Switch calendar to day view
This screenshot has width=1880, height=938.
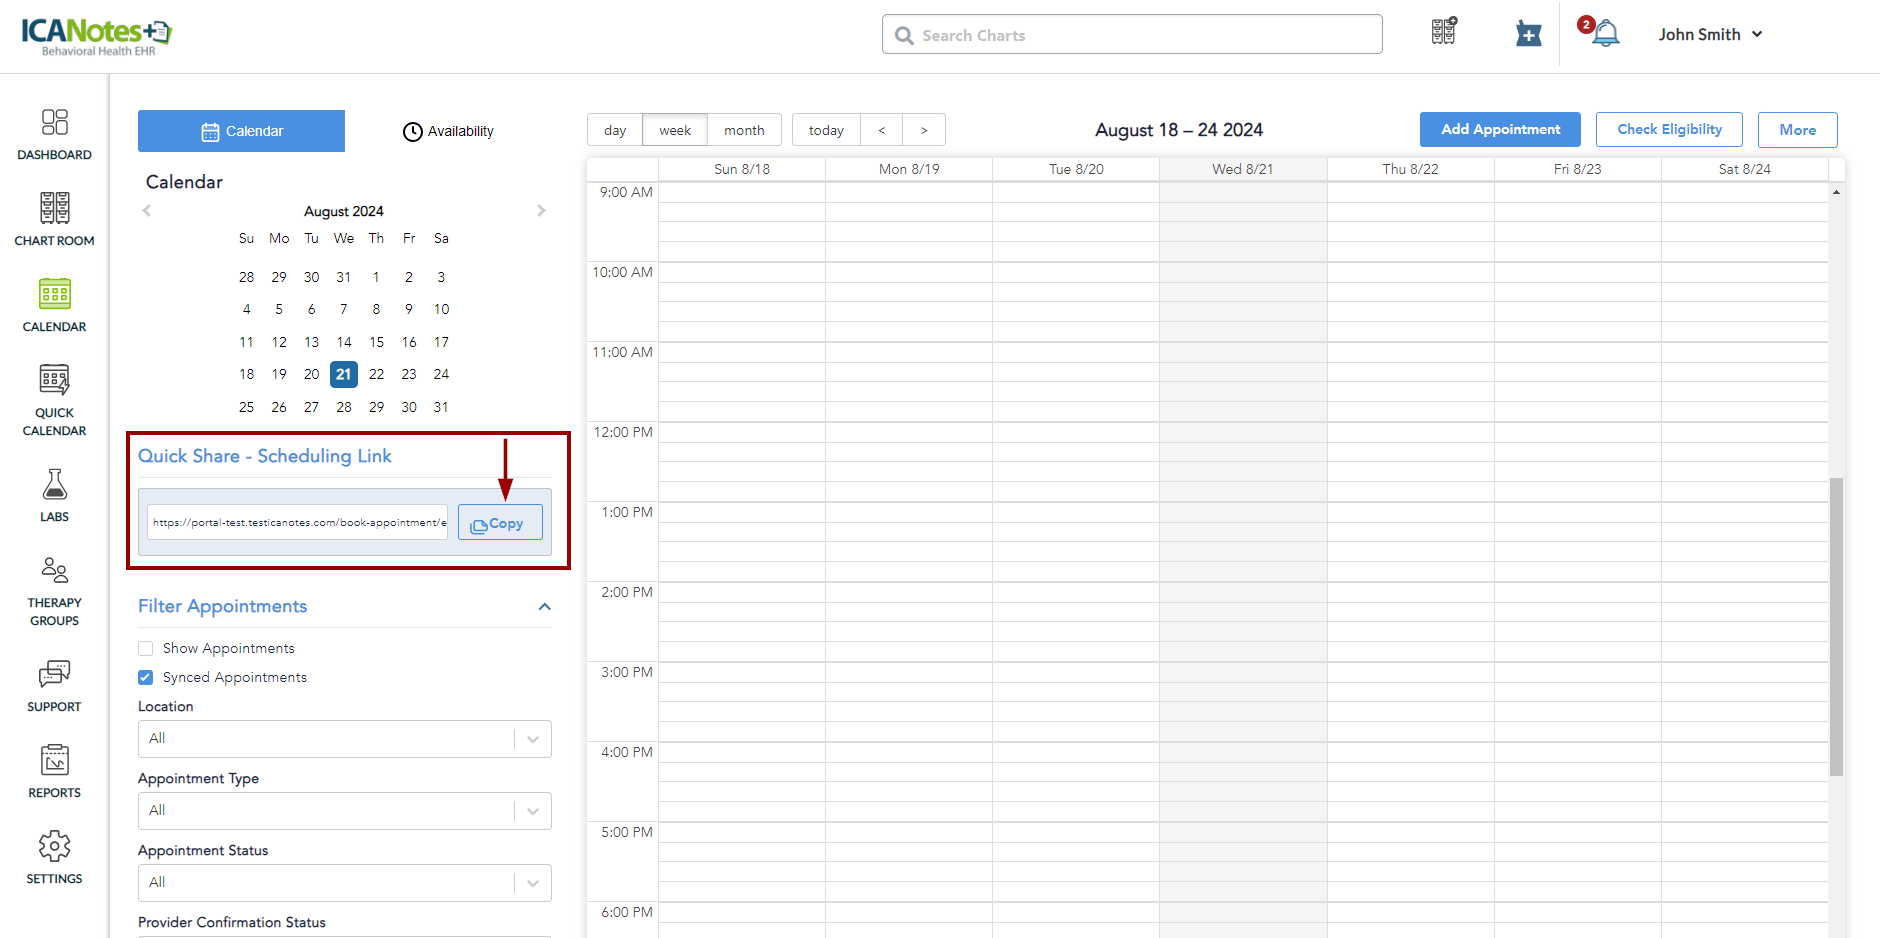615,130
